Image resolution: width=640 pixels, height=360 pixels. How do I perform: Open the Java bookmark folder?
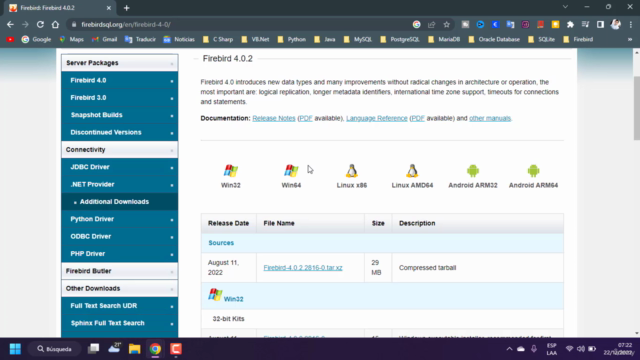pyautogui.click(x=325, y=39)
